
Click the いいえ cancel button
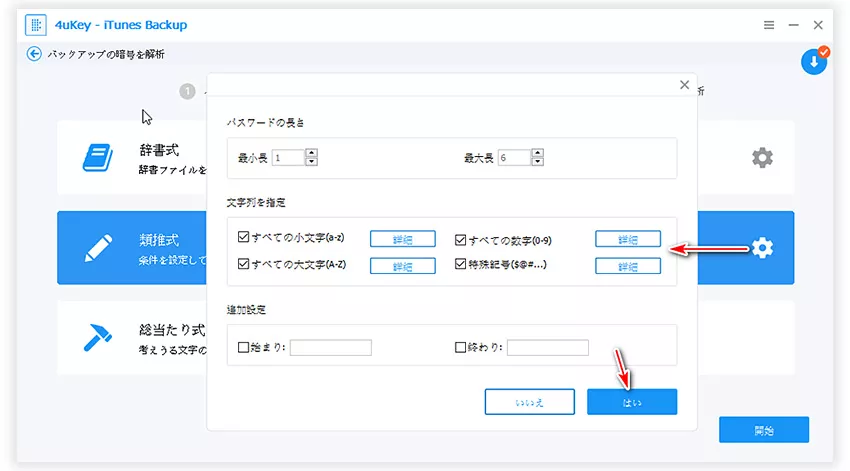pyautogui.click(x=529, y=401)
